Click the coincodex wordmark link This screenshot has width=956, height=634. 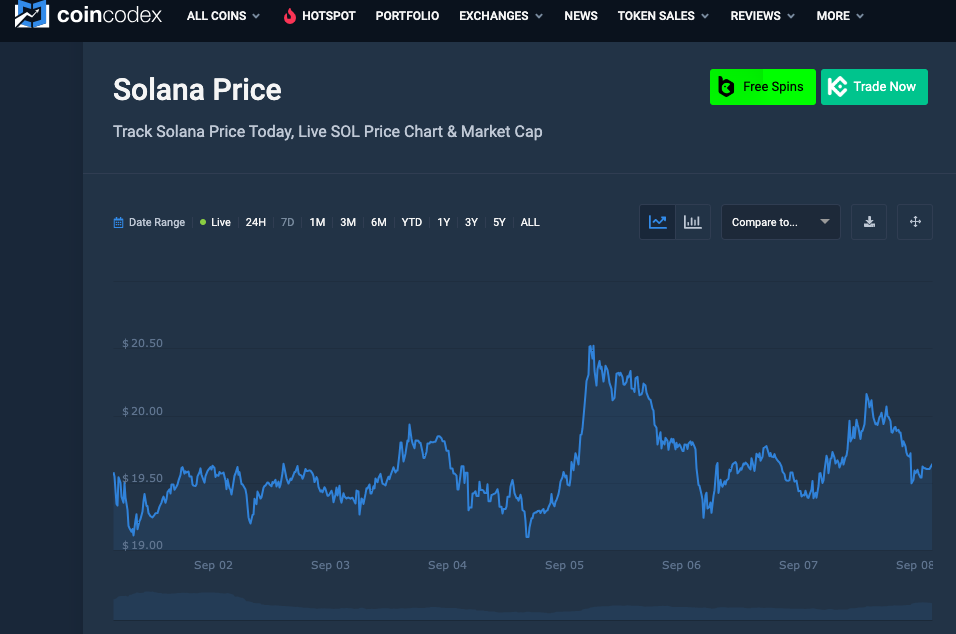pyautogui.click(x=109, y=15)
